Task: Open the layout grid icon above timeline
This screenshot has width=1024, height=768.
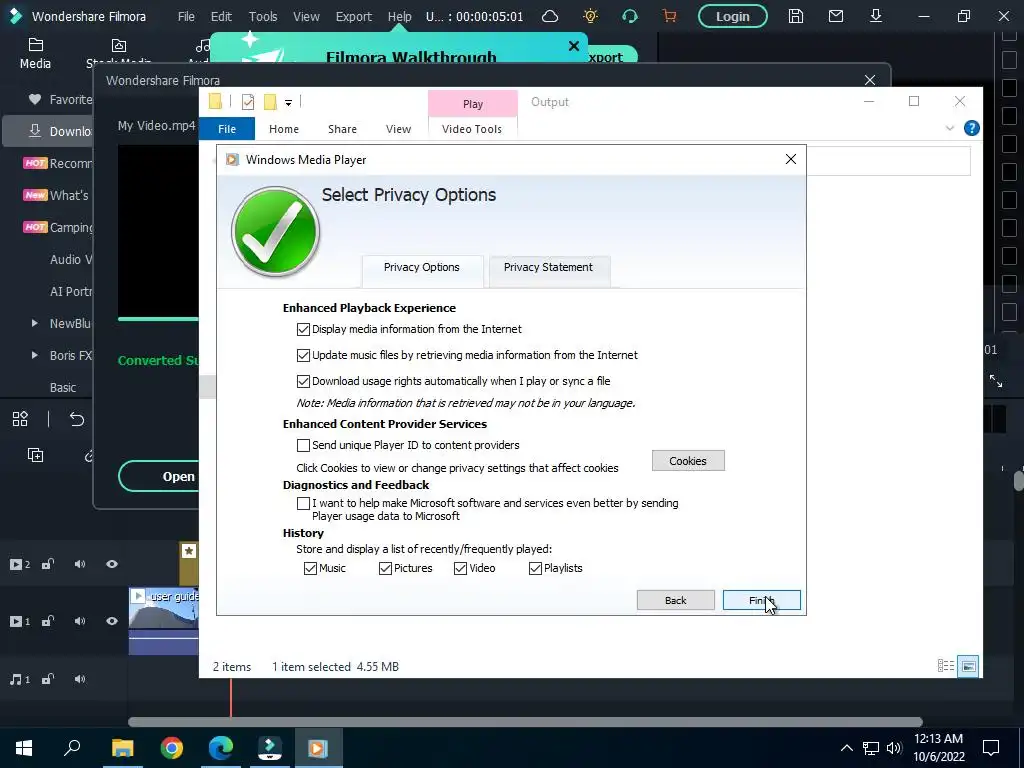Action: 20,419
